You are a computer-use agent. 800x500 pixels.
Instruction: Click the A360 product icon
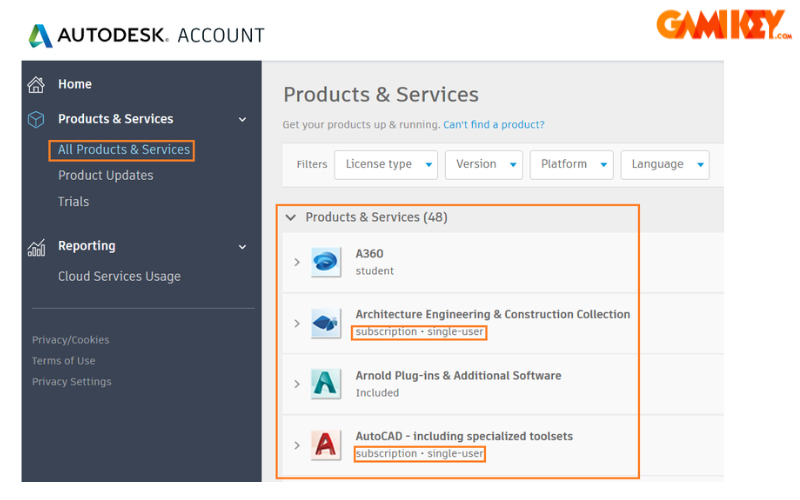326,262
